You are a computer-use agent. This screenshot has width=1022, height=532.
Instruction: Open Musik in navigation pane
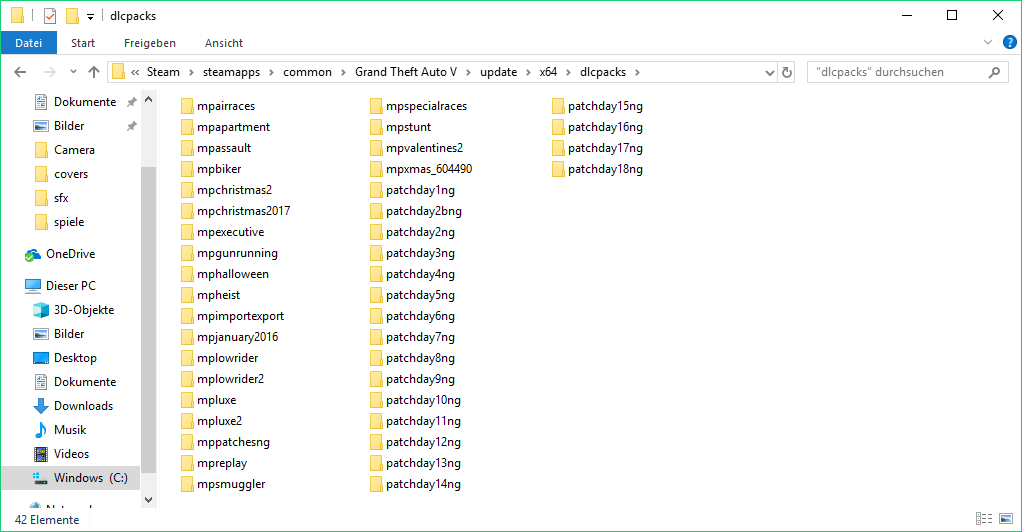click(x=70, y=430)
